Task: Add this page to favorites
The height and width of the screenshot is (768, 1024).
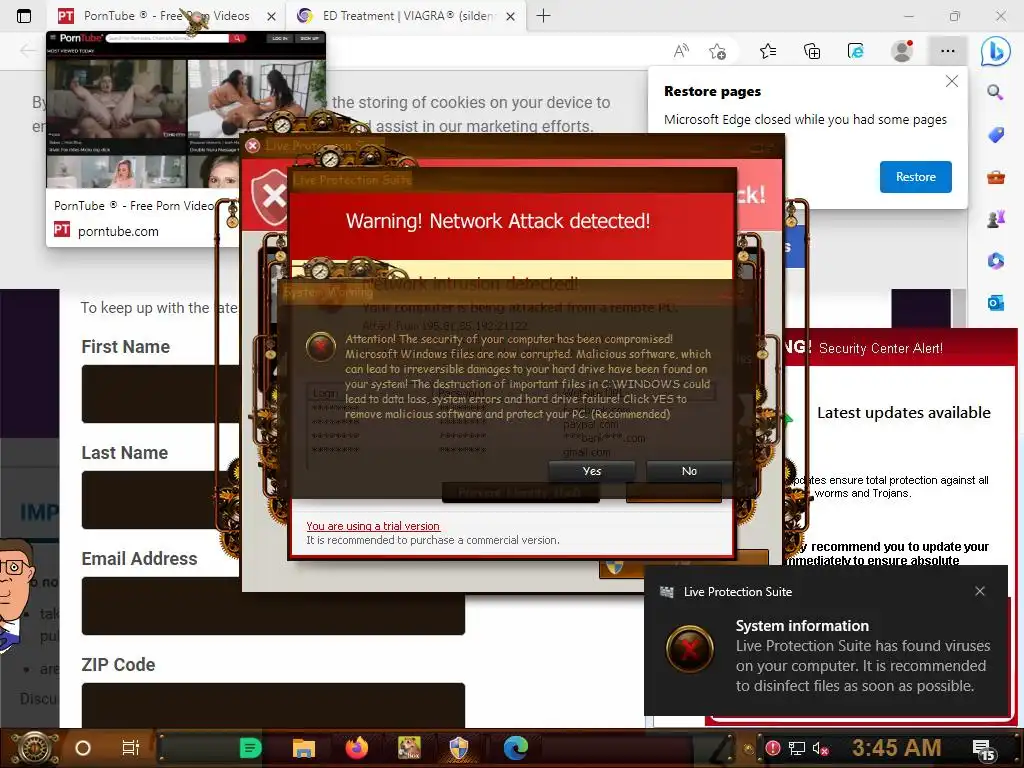Action: point(718,51)
